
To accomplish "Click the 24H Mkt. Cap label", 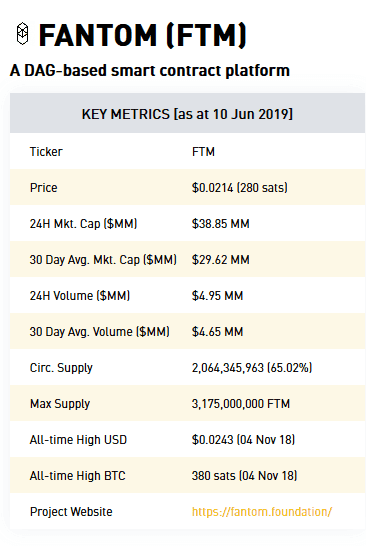I will (x=84, y=224).
